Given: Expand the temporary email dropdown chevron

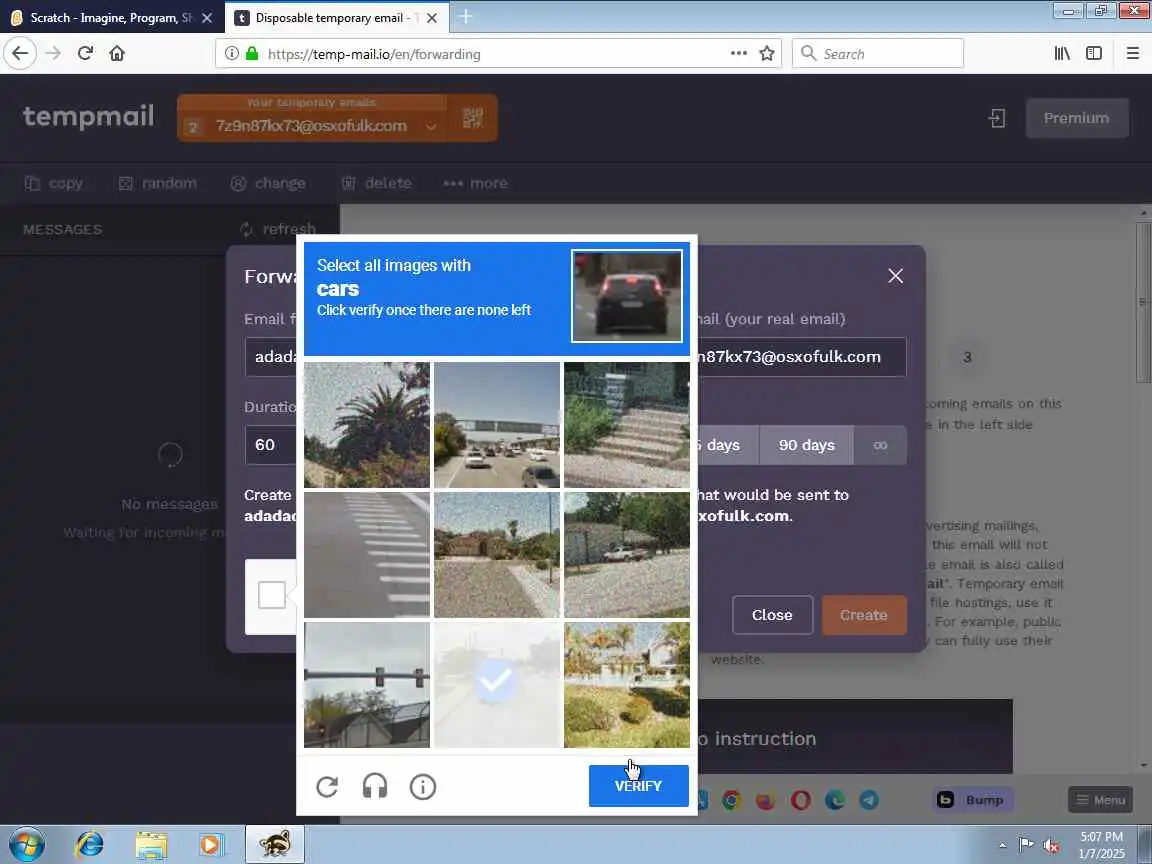Looking at the screenshot, I should click(431, 126).
